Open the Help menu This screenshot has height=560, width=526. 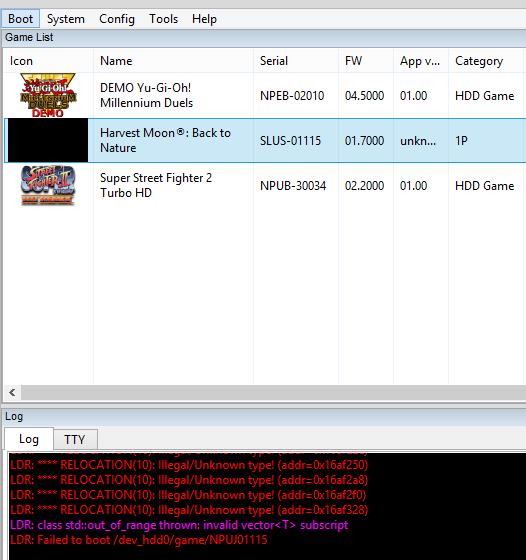(204, 19)
